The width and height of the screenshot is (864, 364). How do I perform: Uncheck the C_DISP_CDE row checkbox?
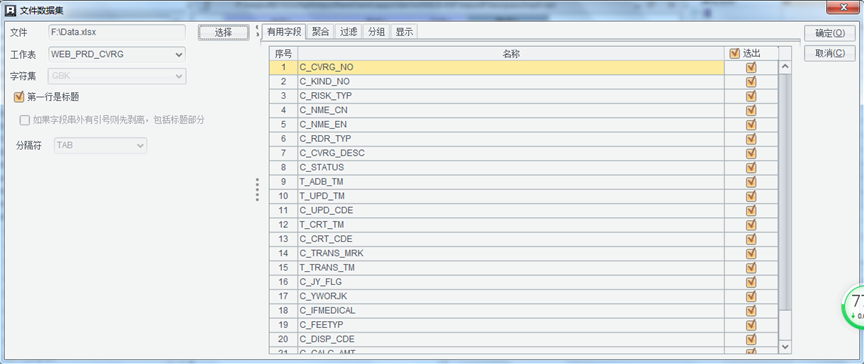(x=751, y=340)
